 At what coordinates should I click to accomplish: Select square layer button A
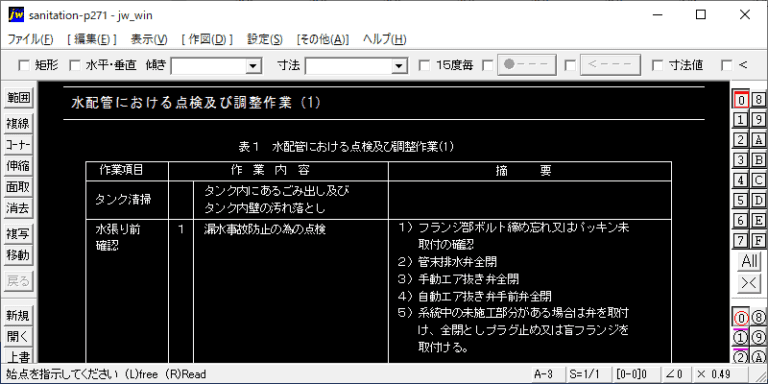click(x=758, y=140)
